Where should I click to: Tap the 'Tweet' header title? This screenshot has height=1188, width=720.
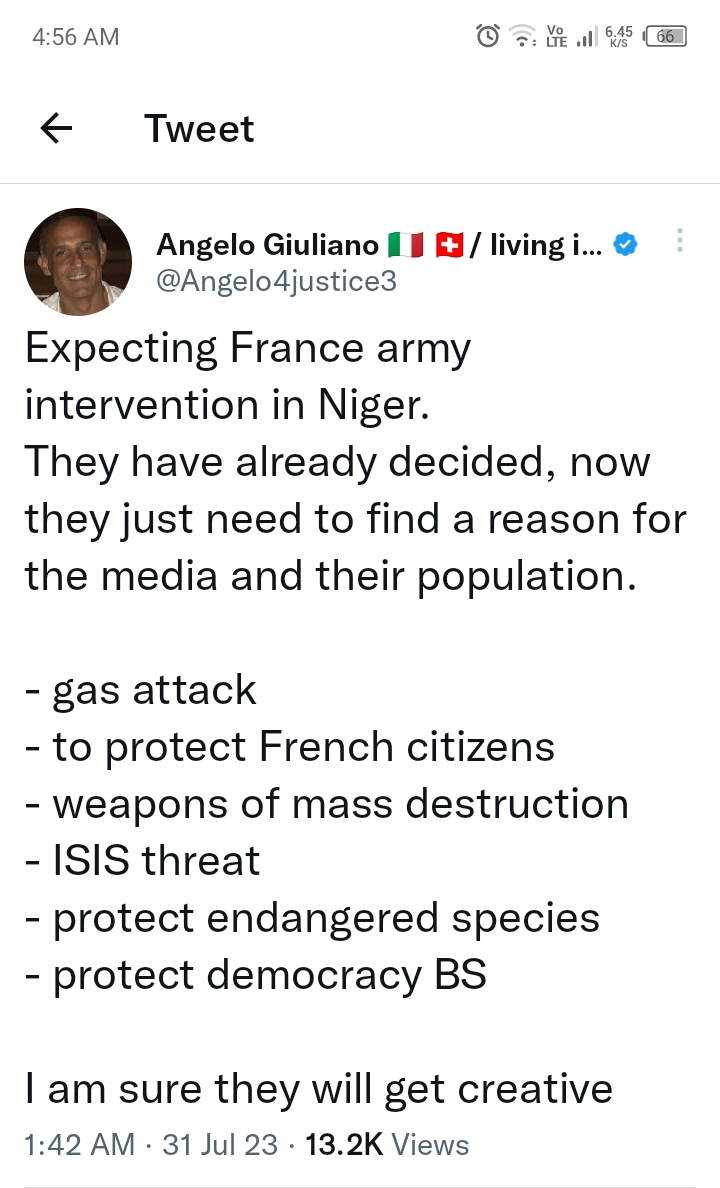coord(199,128)
